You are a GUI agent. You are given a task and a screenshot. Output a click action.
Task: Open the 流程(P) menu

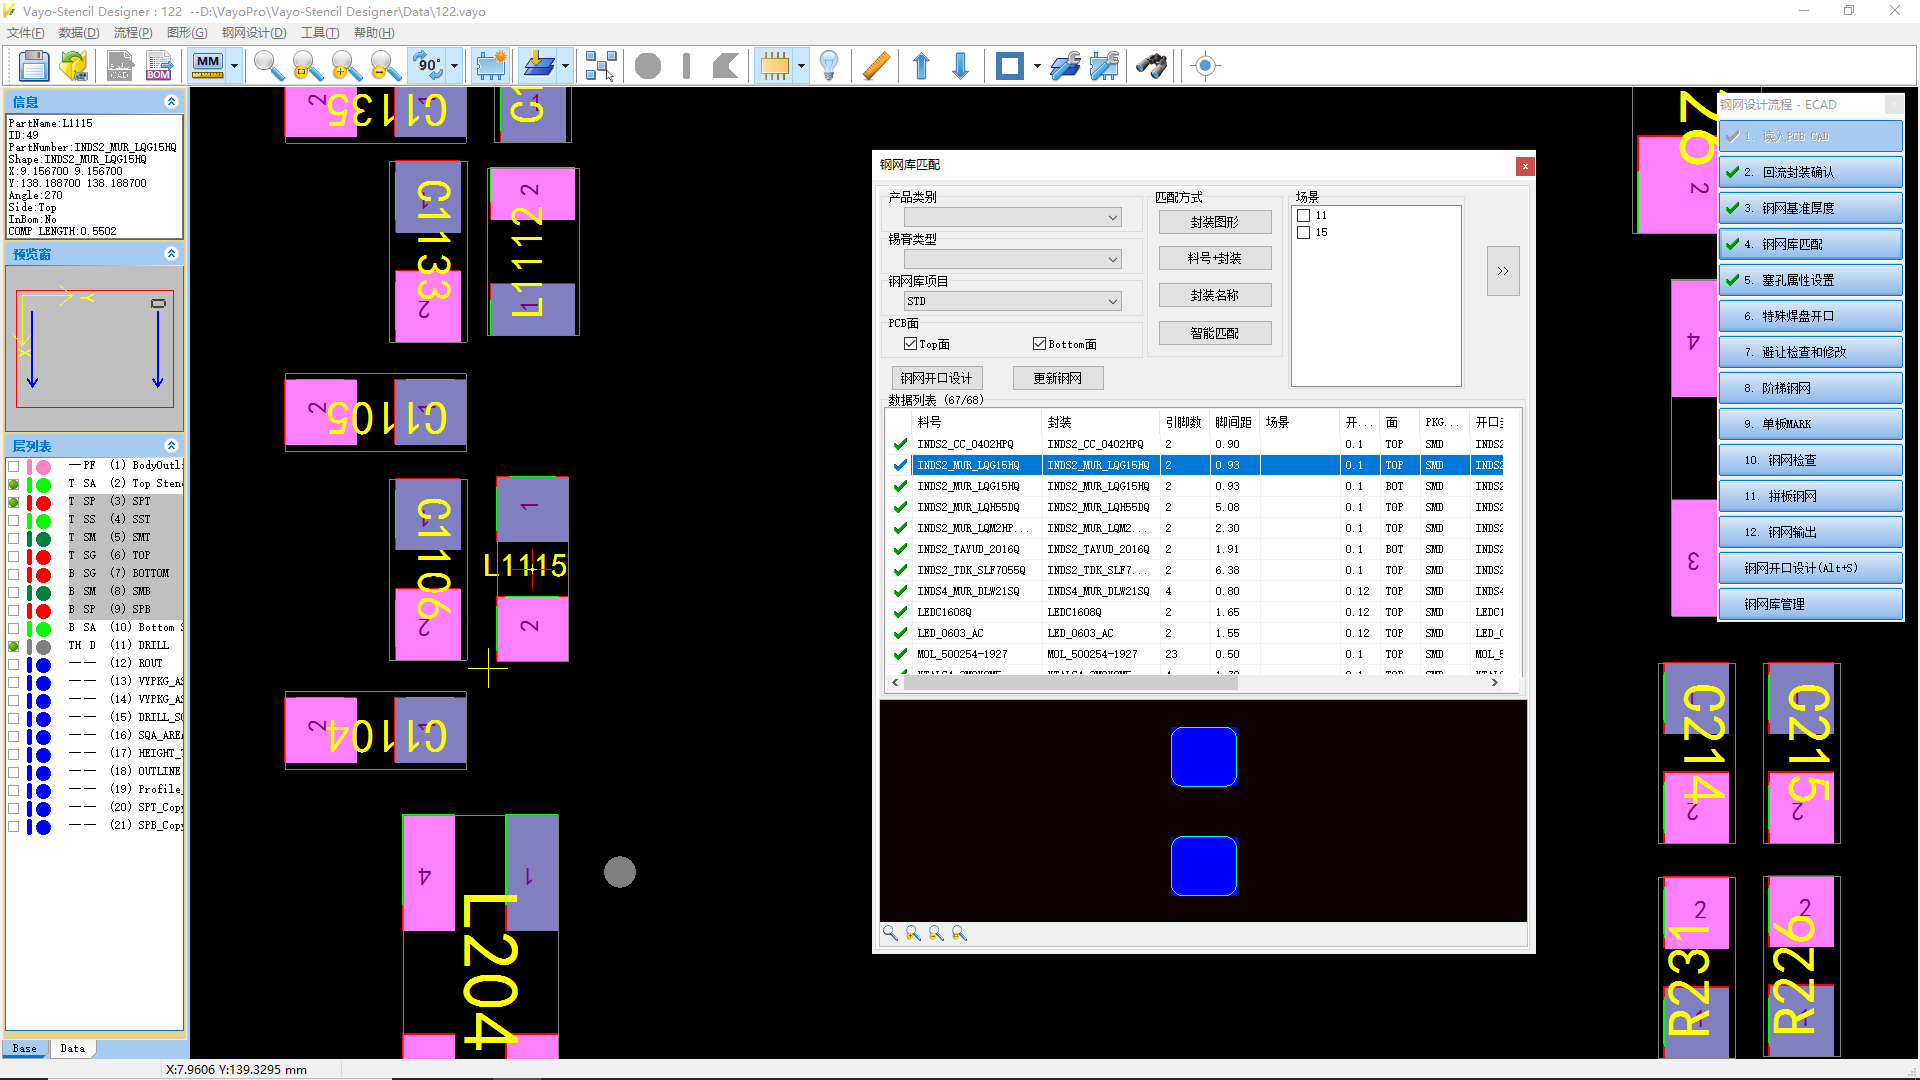click(133, 33)
